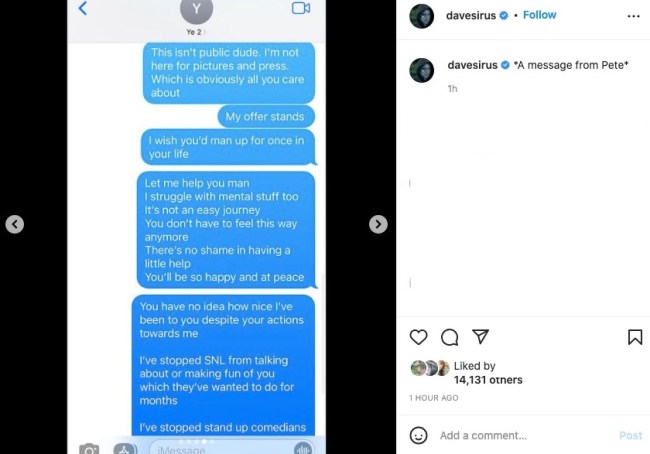Tap the back chevron in iMessage screenshot
This screenshot has height=454, width=650.
[x=83, y=8]
